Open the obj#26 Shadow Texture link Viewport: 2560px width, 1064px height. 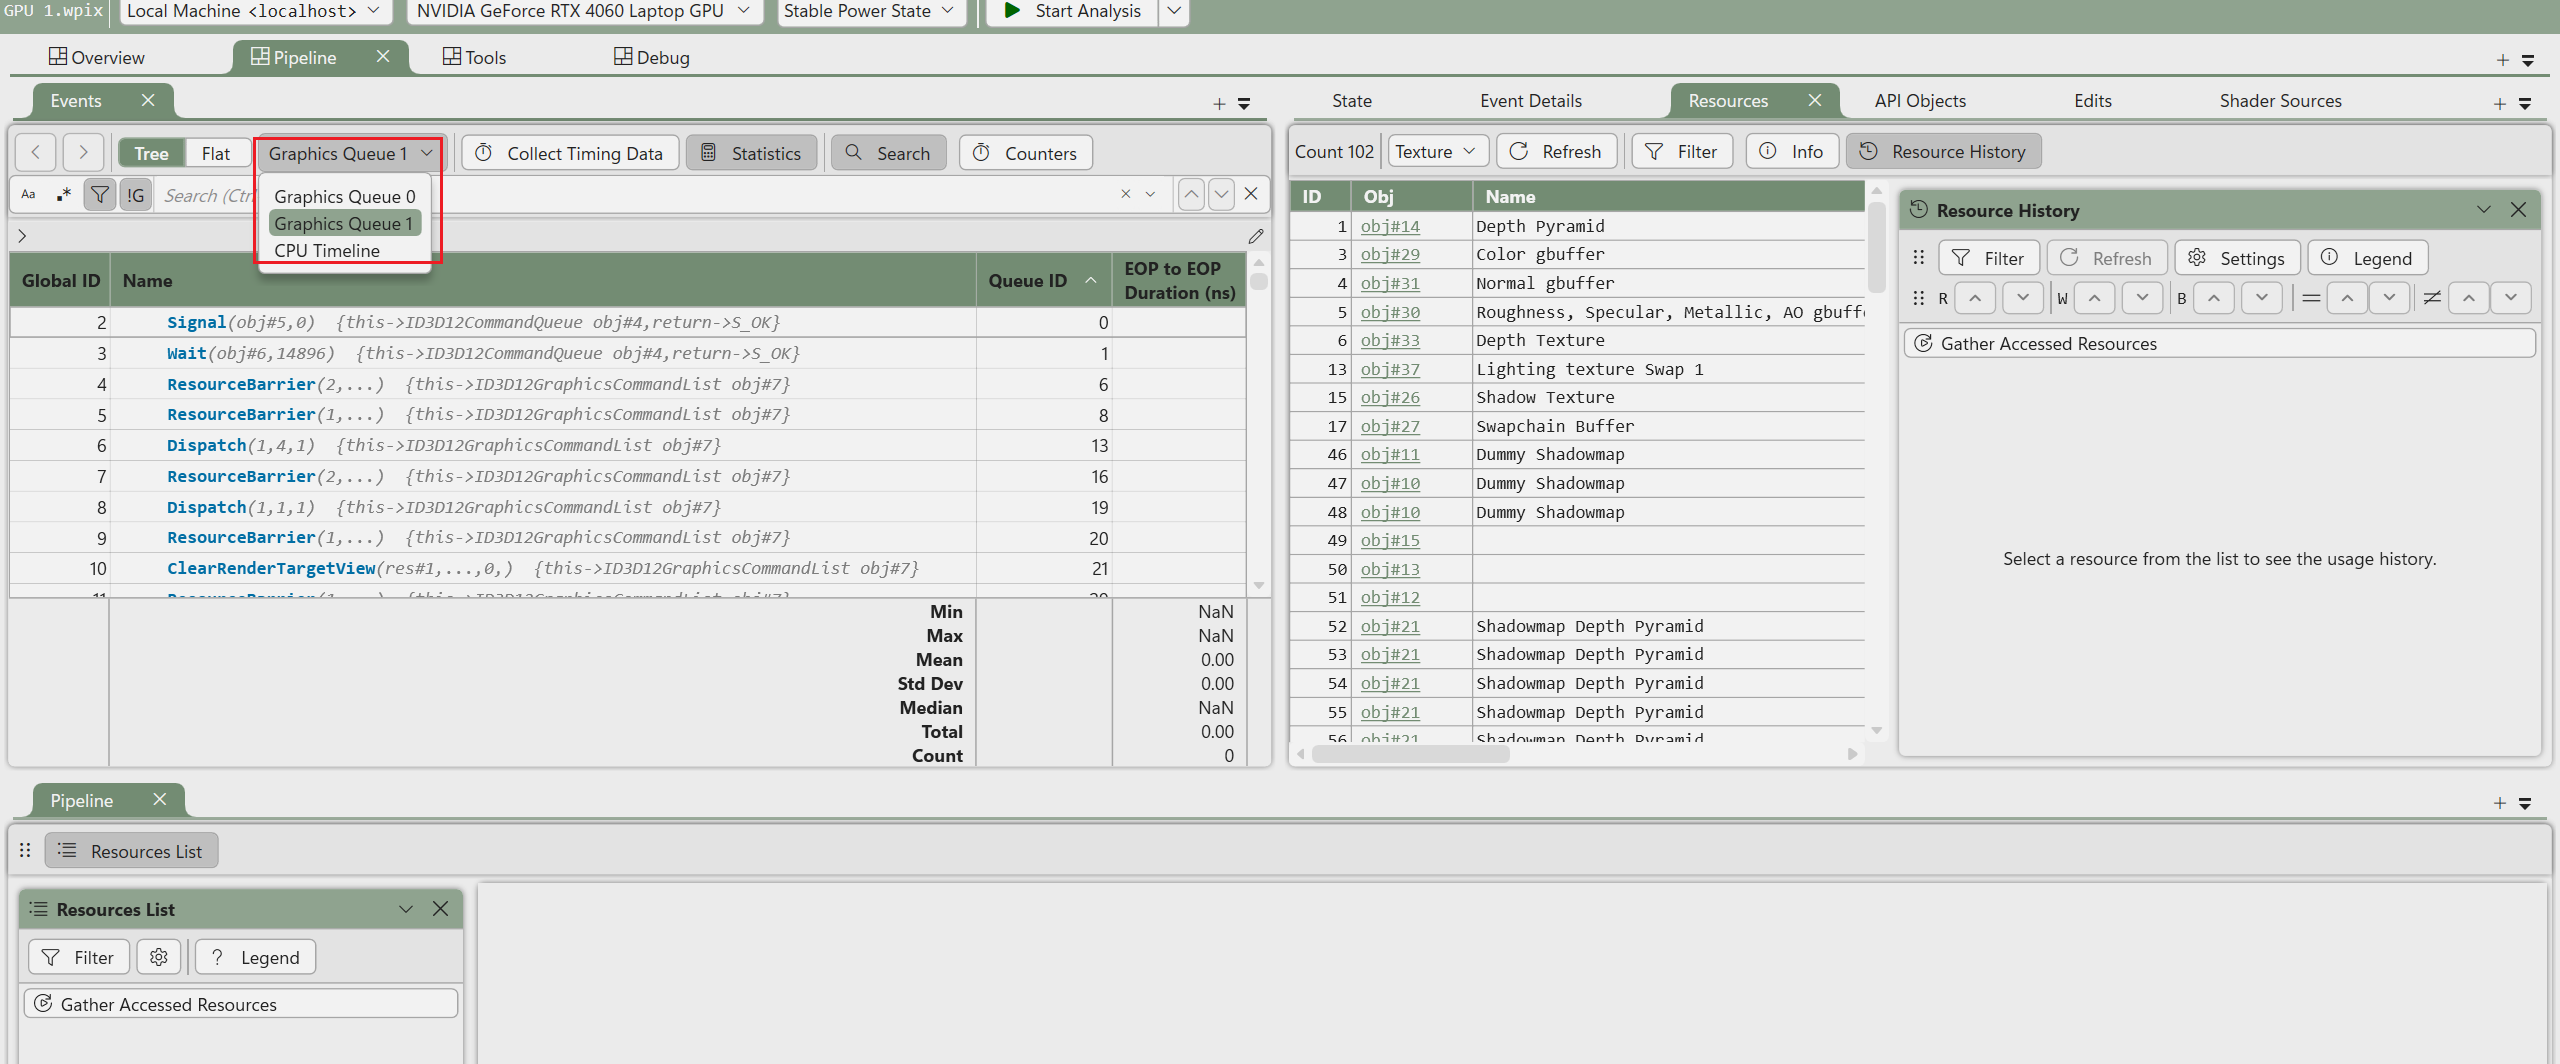click(x=1390, y=397)
